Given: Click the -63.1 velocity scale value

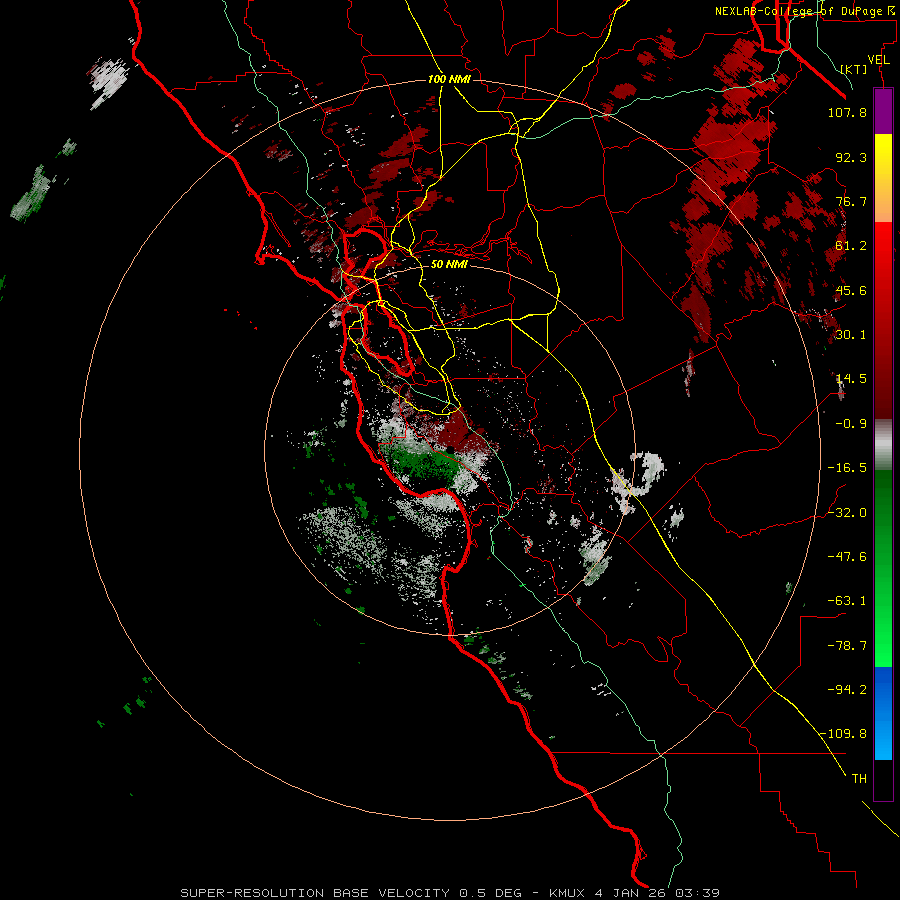Looking at the screenshot, I should pyautogui.click(x=847, y=601).
